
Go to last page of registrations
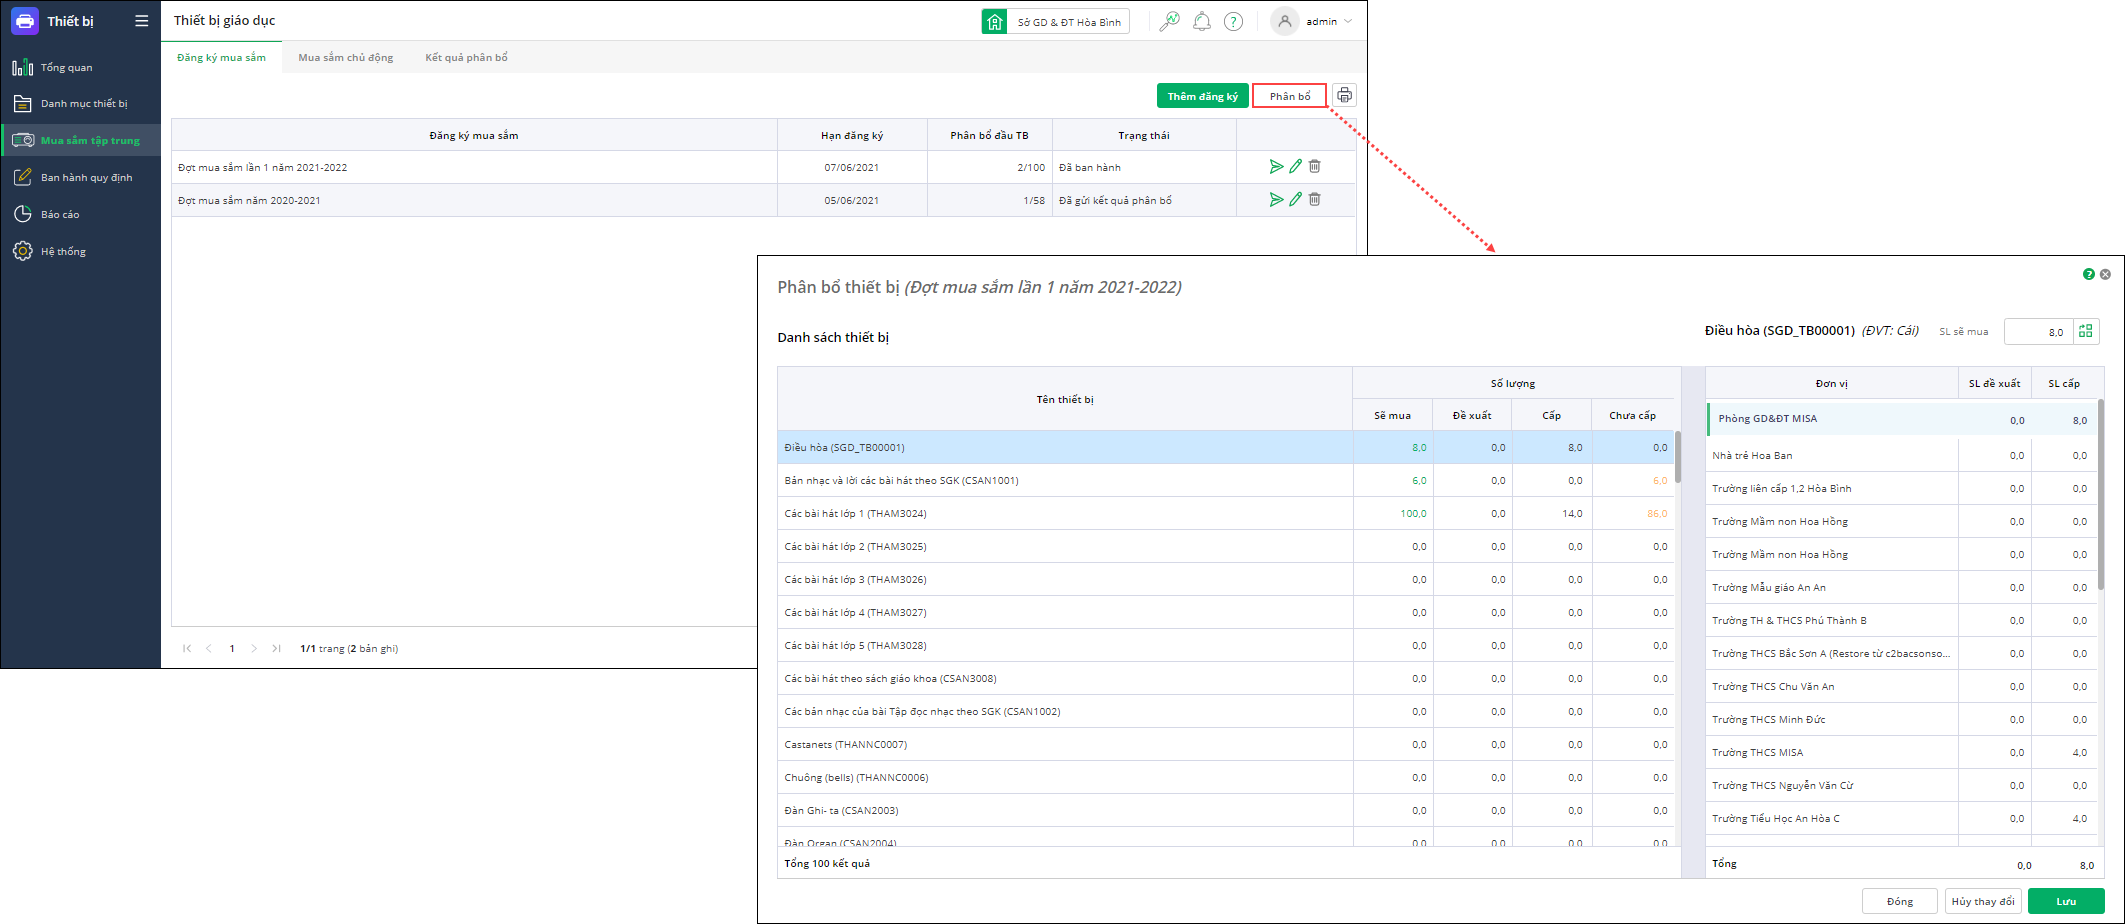coord(276,648)
